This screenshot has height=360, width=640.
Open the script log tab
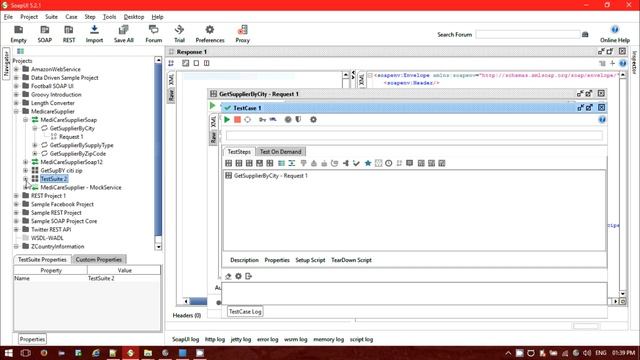tap(361, 339)
